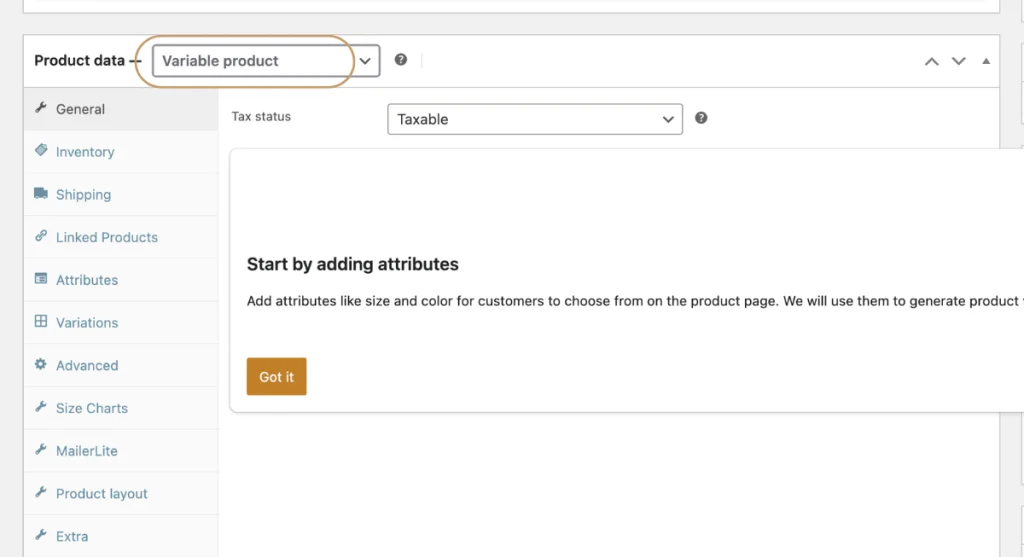This screenshot has width=1024, height=557.
Task: Click the Start by adding attributes heading
Action: [x=353, y=264]
